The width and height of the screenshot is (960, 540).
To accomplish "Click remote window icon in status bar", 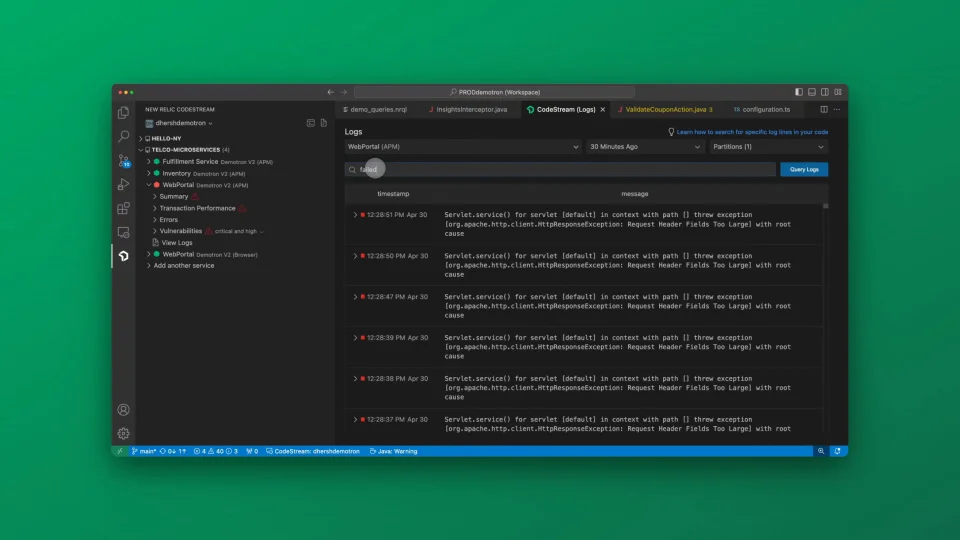I will (120, 451).
